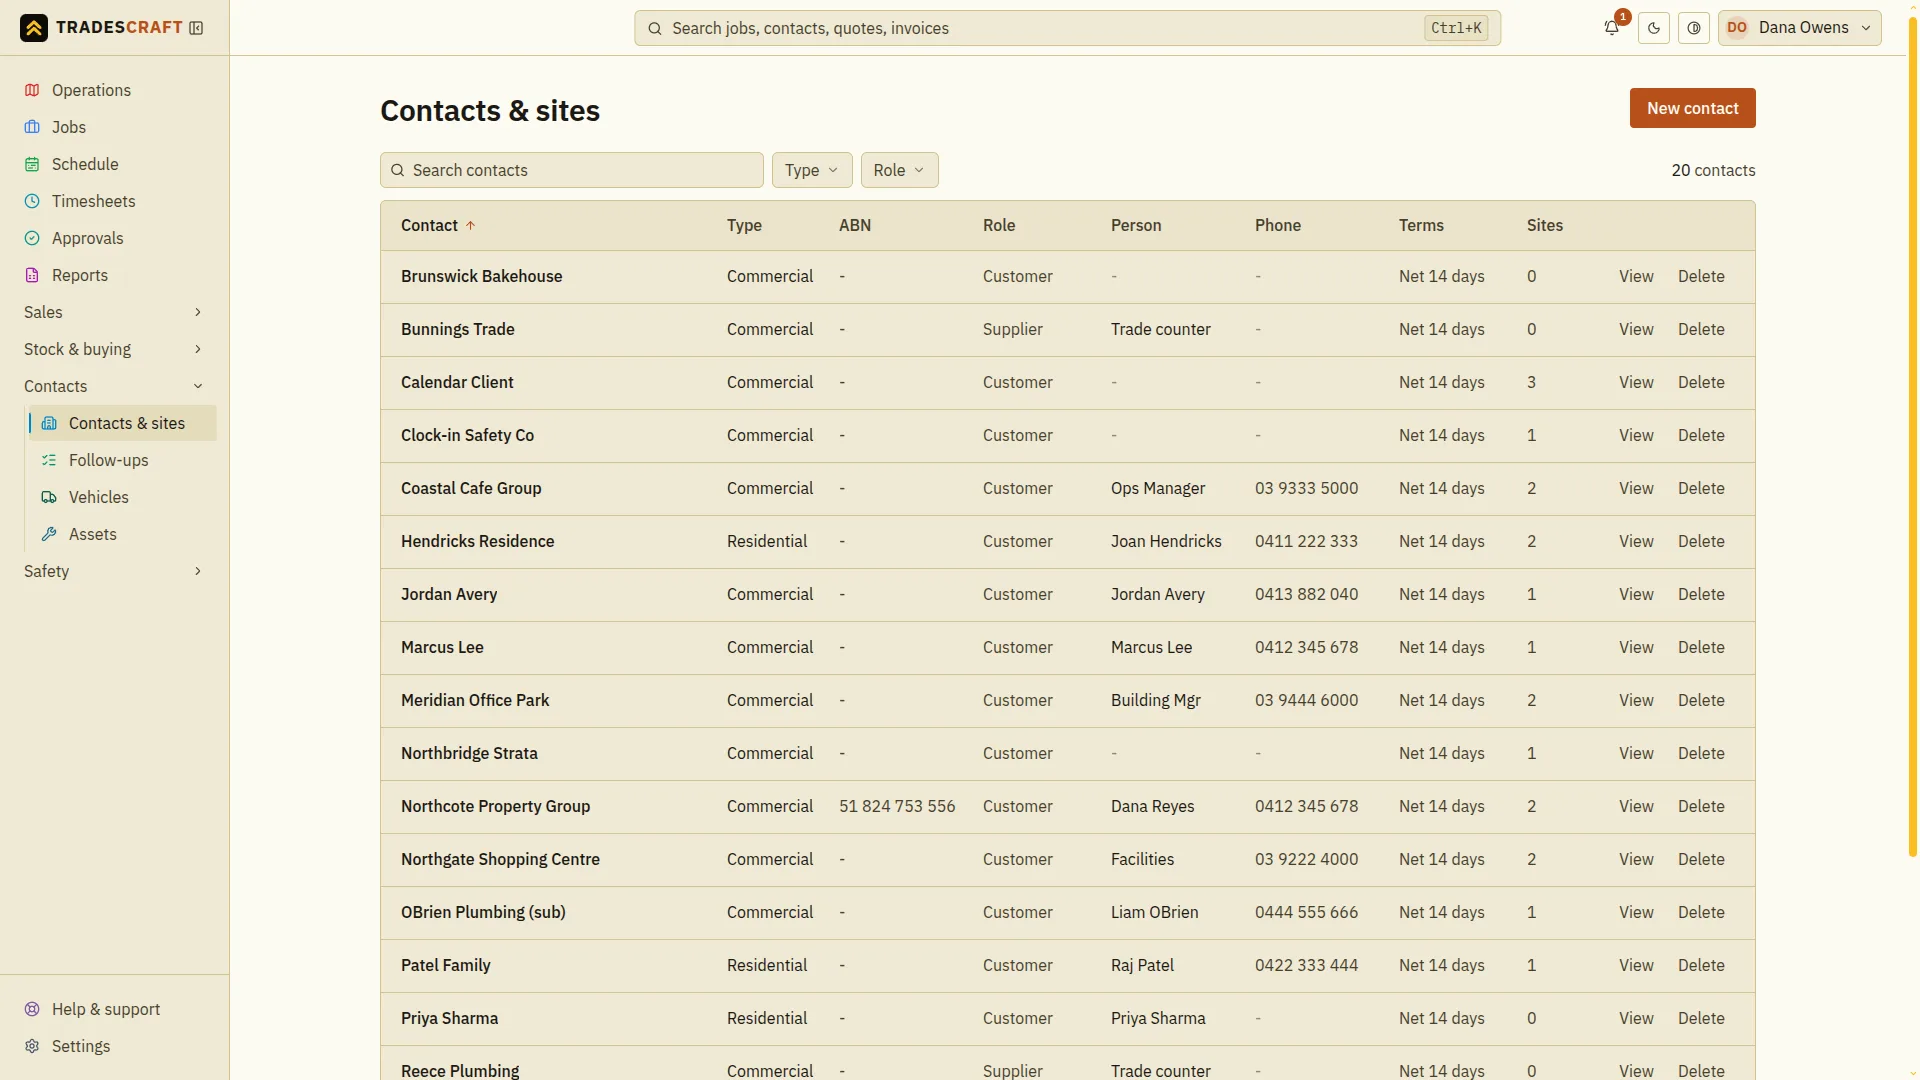The height and width of the screenshot is (1080, 1920).
Task: Open the Role filter dropdown
Action: pos(899,170)
